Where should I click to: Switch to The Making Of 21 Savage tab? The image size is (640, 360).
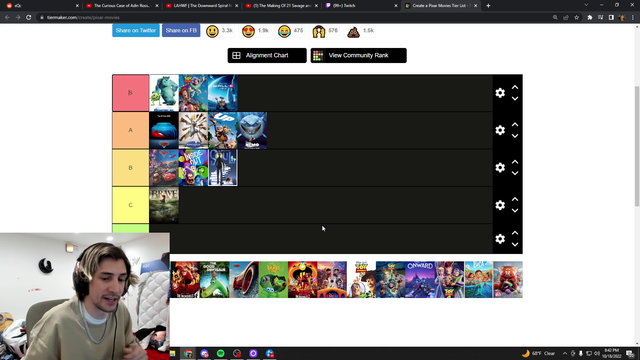(281, 6)
